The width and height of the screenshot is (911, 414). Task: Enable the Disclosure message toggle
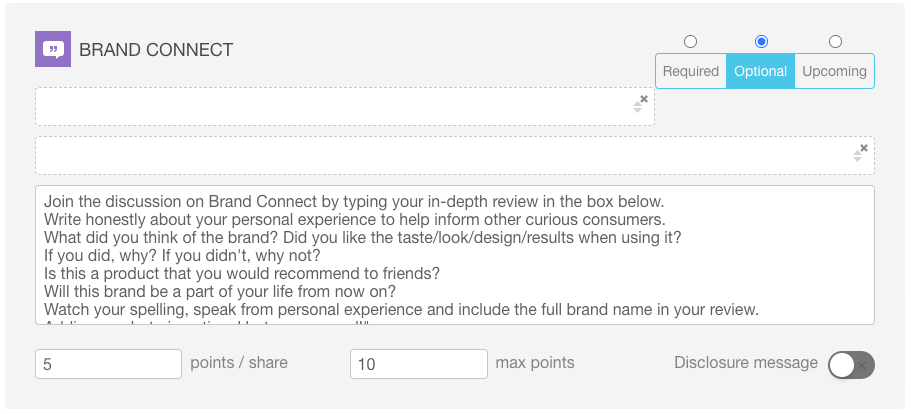point(852,365)
